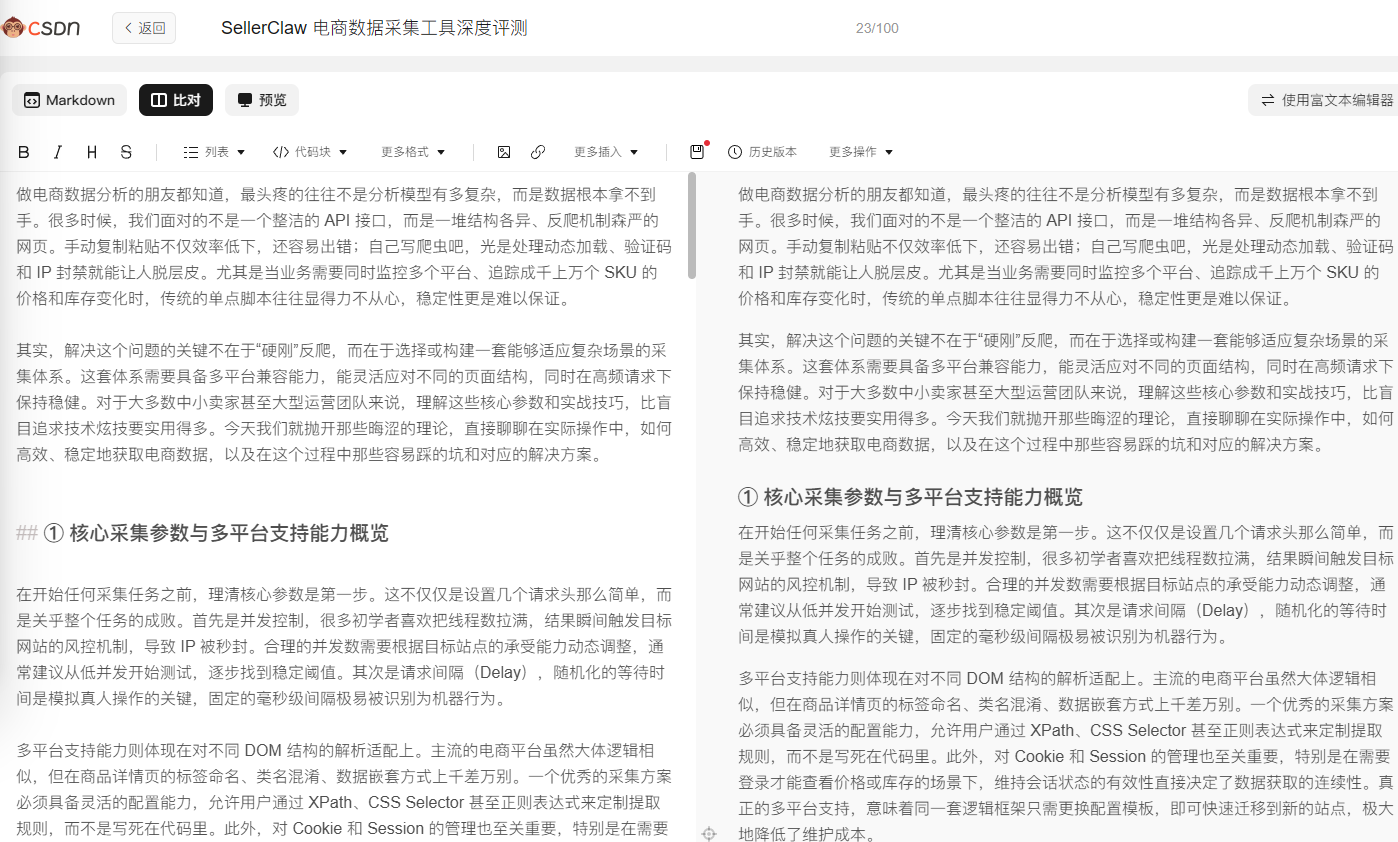Insert a heading with the H icon
The image size is (1398, 842).
pos(92,152)
